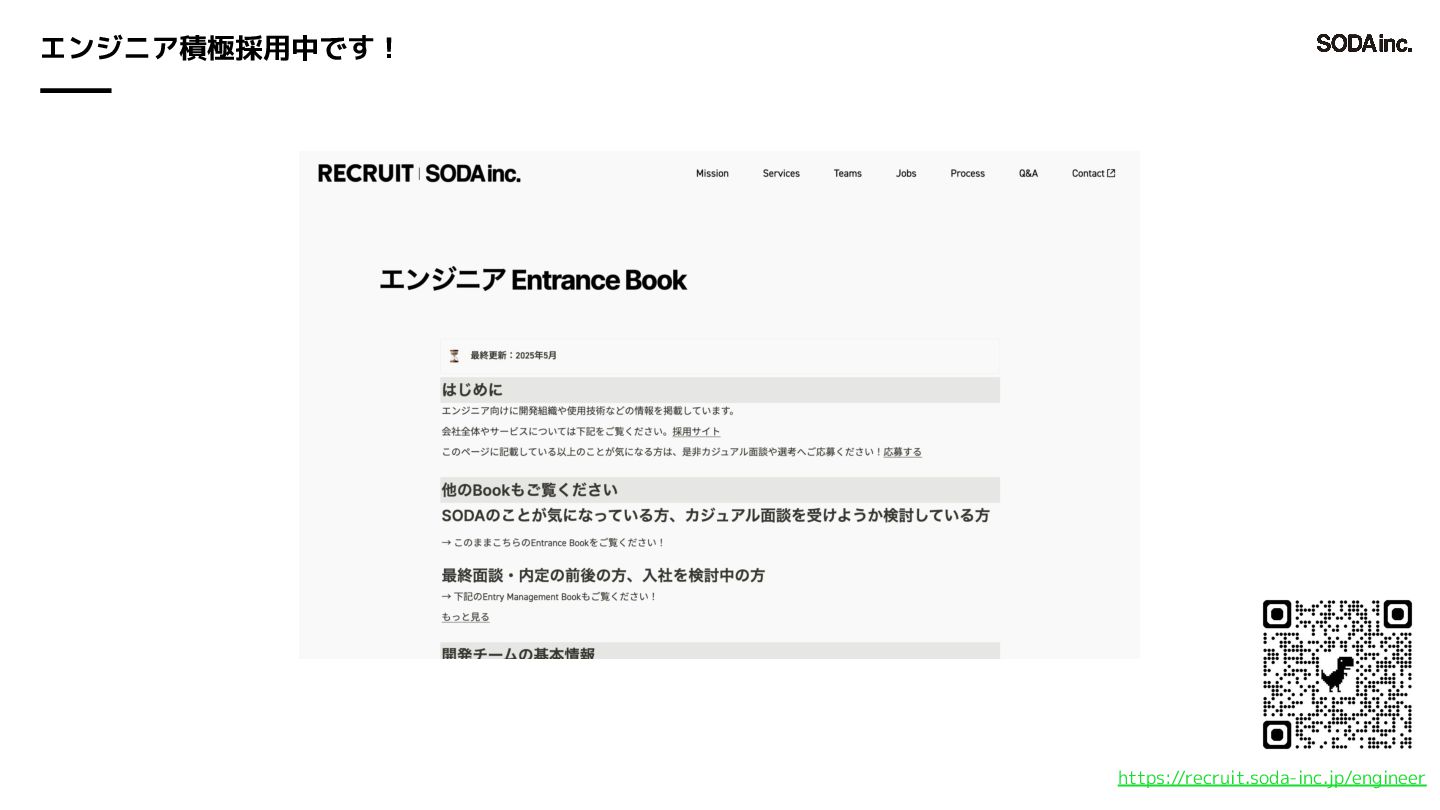
Task: Open the Process menu item
Action: [x=967, y=173]
